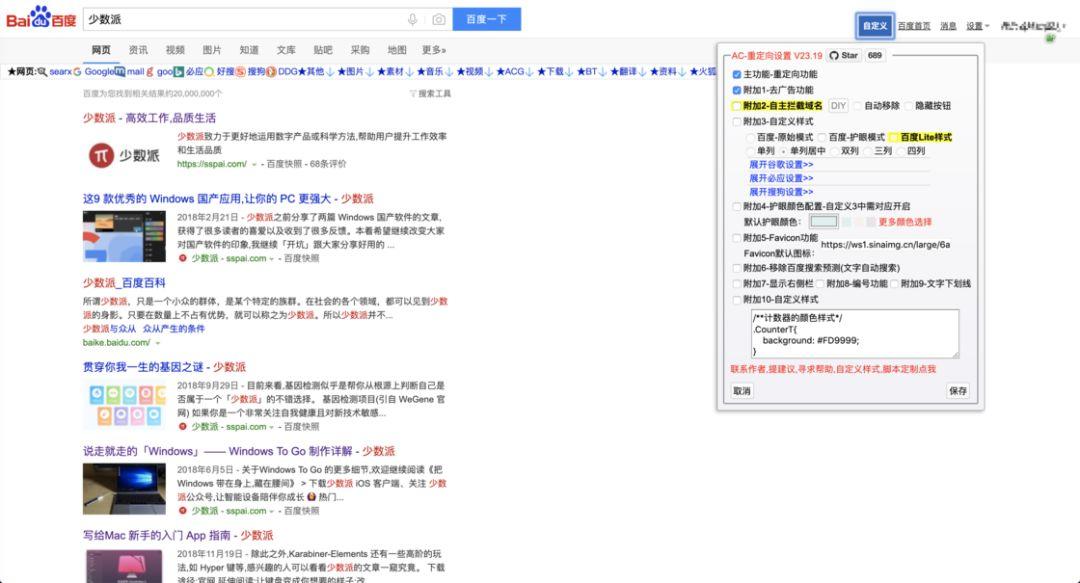The image size is (1080, 583).
Task: Select 四列 layout radio
Action: (900, 151)
